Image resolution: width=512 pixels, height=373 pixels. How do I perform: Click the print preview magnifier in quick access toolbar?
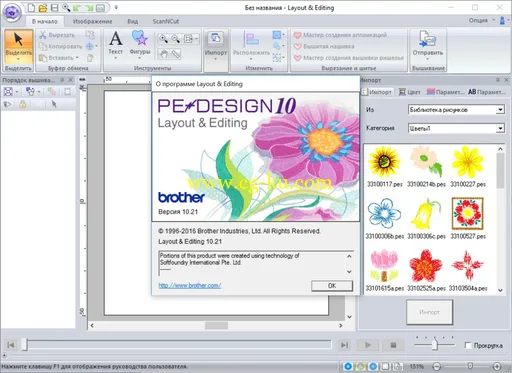click(x=66, y=7)
